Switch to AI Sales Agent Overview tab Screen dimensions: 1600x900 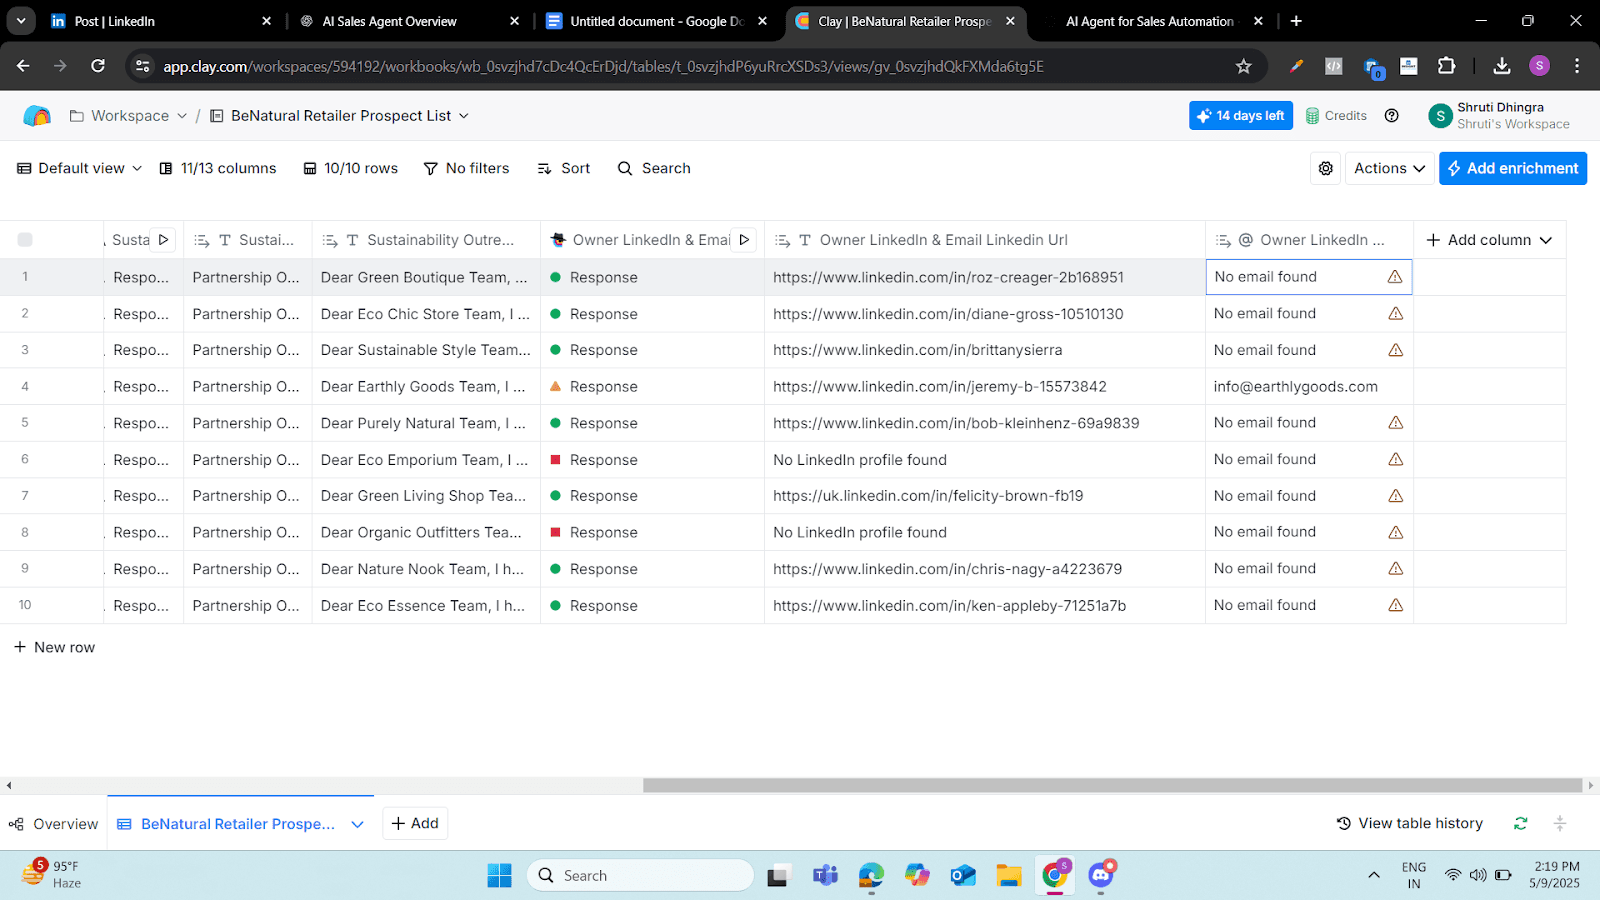tap(410, 21)
